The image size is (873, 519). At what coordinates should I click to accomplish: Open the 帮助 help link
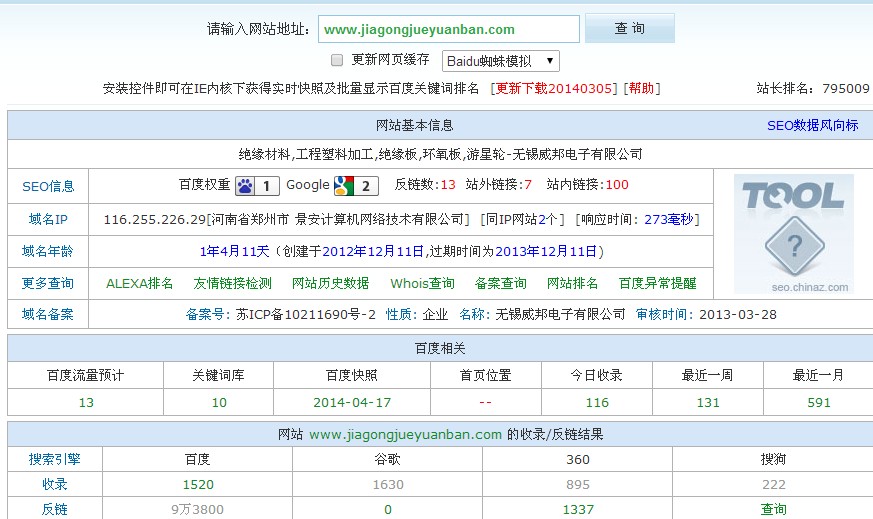(x=641, y=88)
